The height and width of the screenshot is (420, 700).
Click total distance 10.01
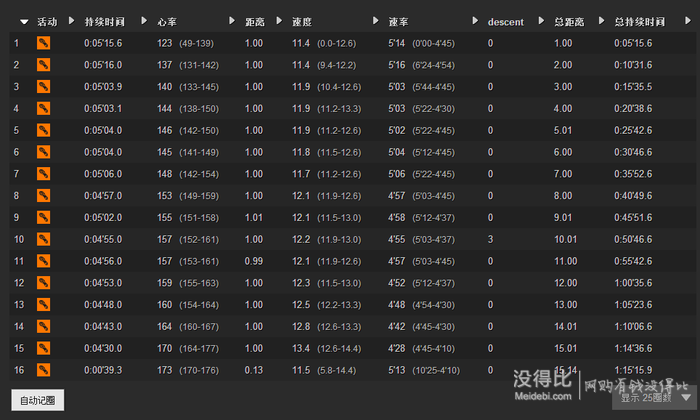(x=566, y=239)
